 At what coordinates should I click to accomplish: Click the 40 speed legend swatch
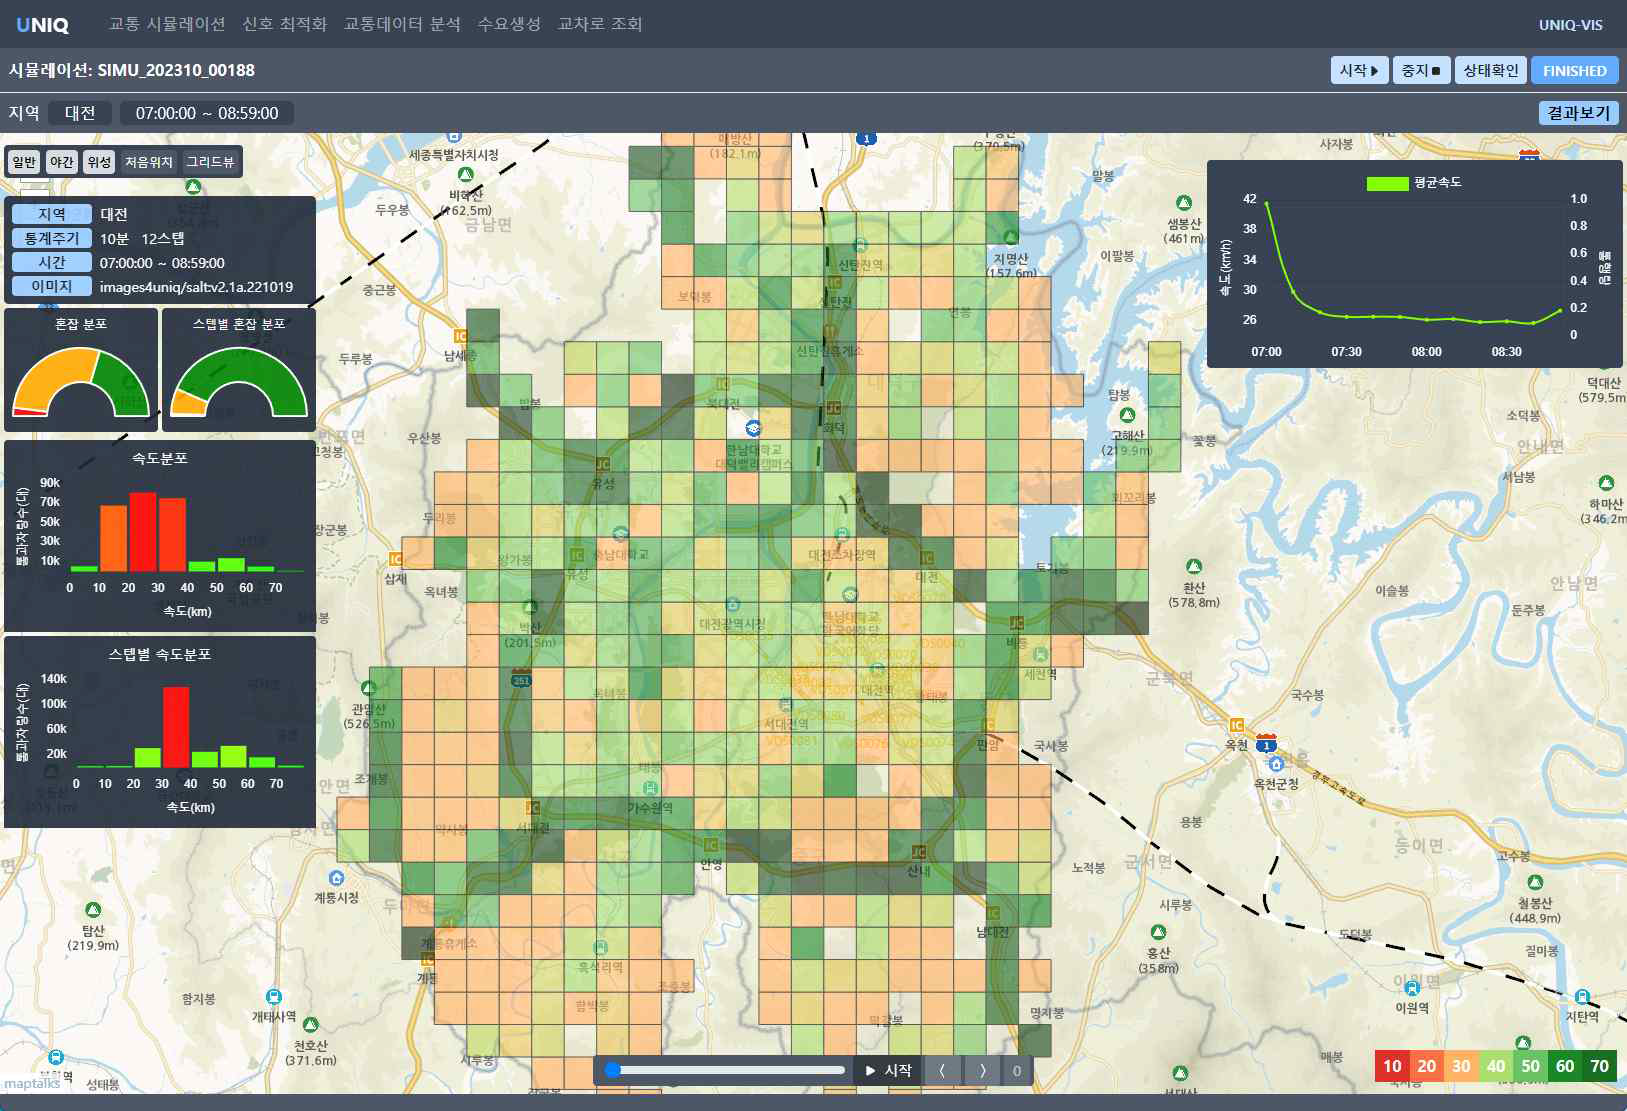pyautogui.click(x=1496, y=1066)
